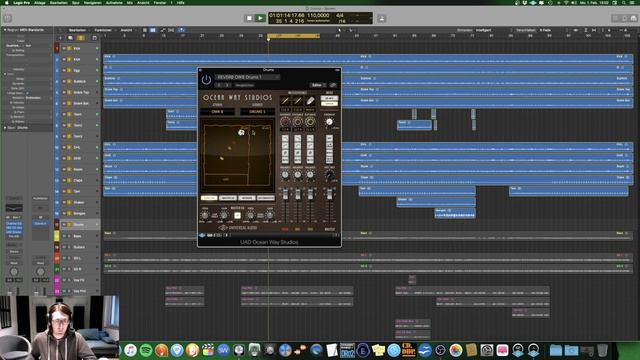Viewport: 640px width, 360px height.
Task: Select the first view button below the room display
Action: pos(209,198)
